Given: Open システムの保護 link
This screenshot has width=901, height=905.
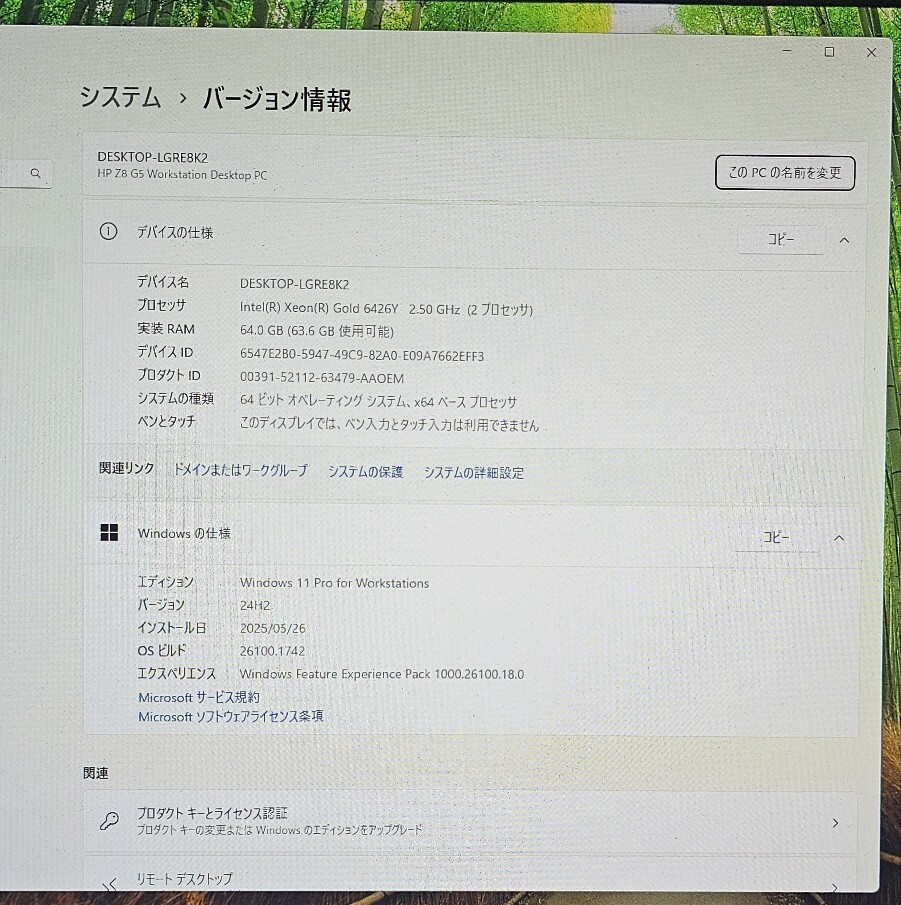Looking at the screenshot, I should [x=365, y=472].
